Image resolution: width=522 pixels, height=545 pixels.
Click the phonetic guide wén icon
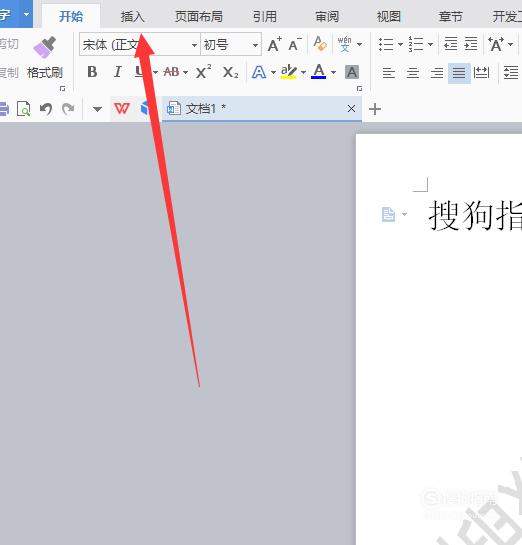(344, 44)
